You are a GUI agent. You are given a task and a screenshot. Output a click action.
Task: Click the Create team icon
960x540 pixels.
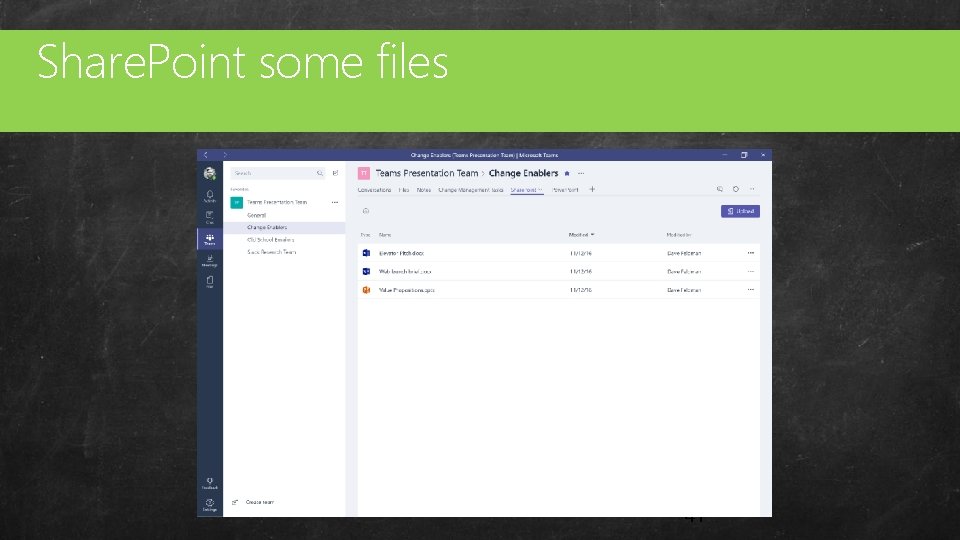[235, 502]
